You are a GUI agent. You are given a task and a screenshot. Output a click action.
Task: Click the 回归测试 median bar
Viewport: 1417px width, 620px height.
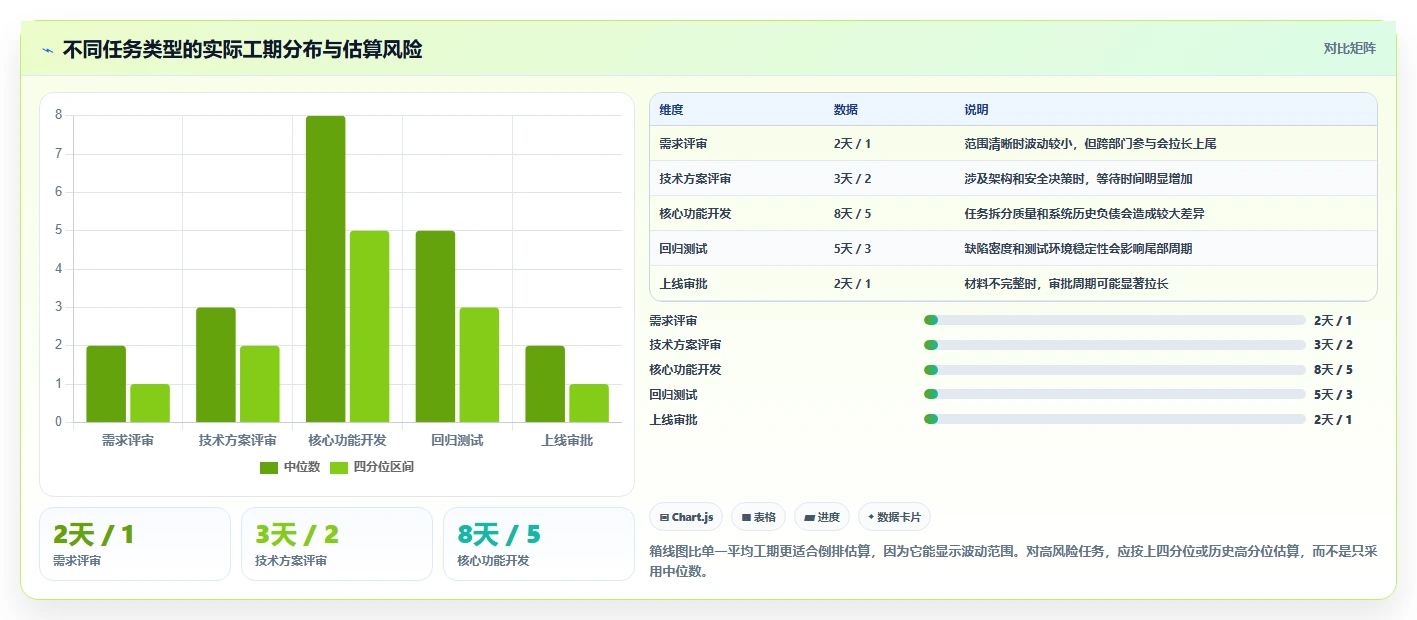(x=435, y=326)
